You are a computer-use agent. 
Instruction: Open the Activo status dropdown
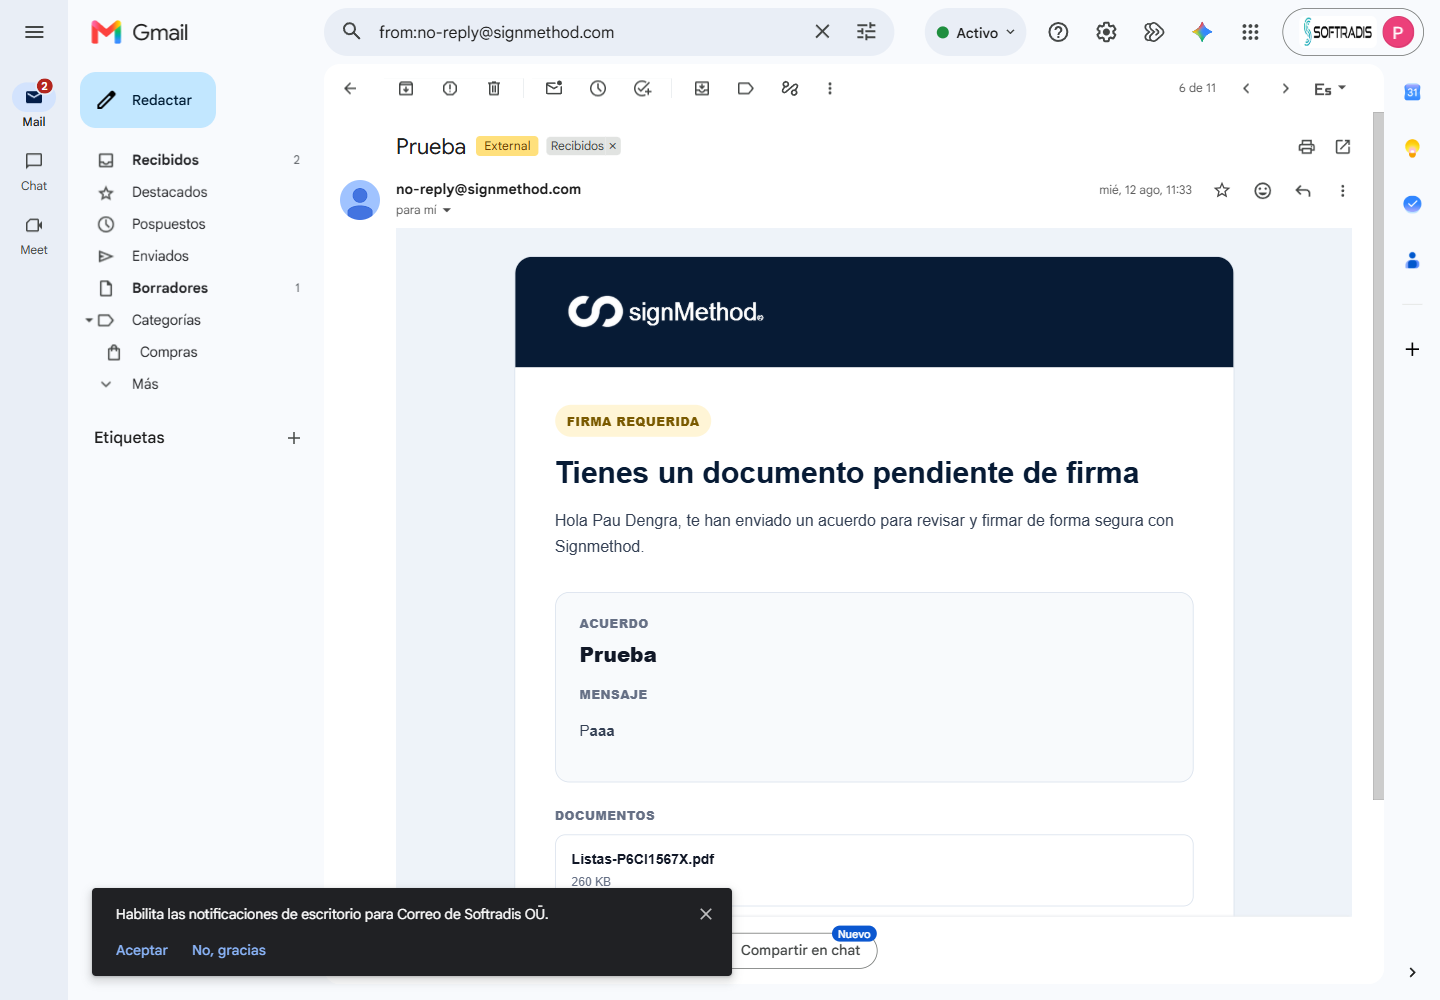[976, 32]
